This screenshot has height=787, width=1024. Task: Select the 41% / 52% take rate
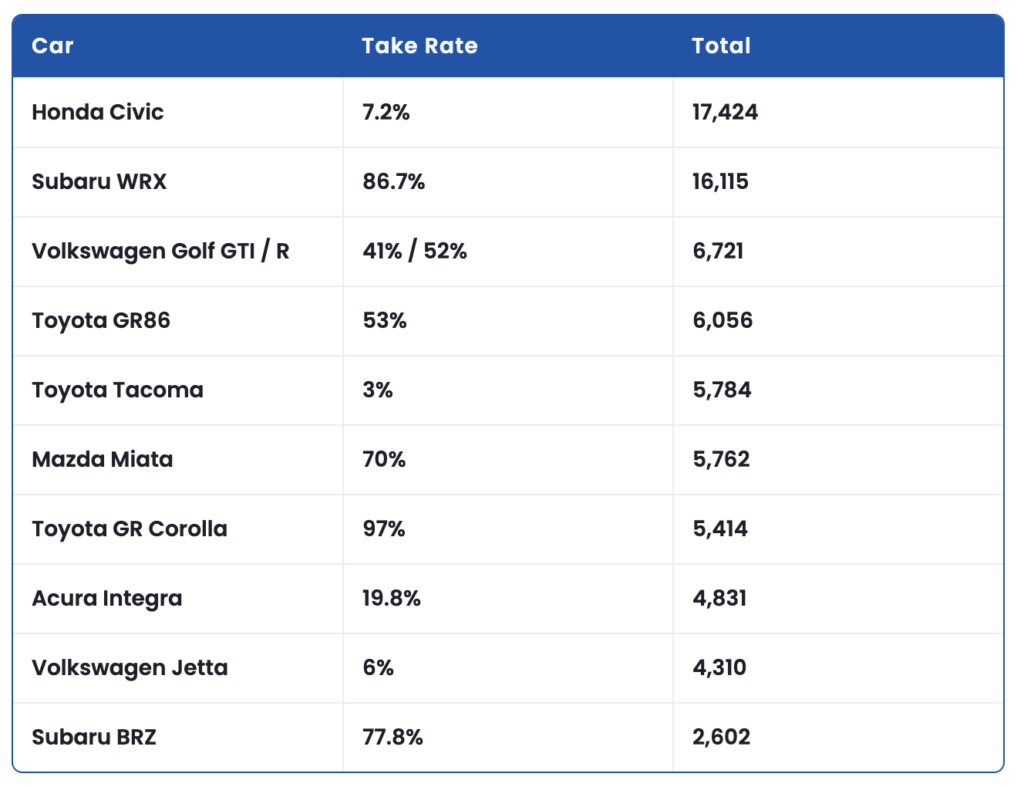[414, 251]
